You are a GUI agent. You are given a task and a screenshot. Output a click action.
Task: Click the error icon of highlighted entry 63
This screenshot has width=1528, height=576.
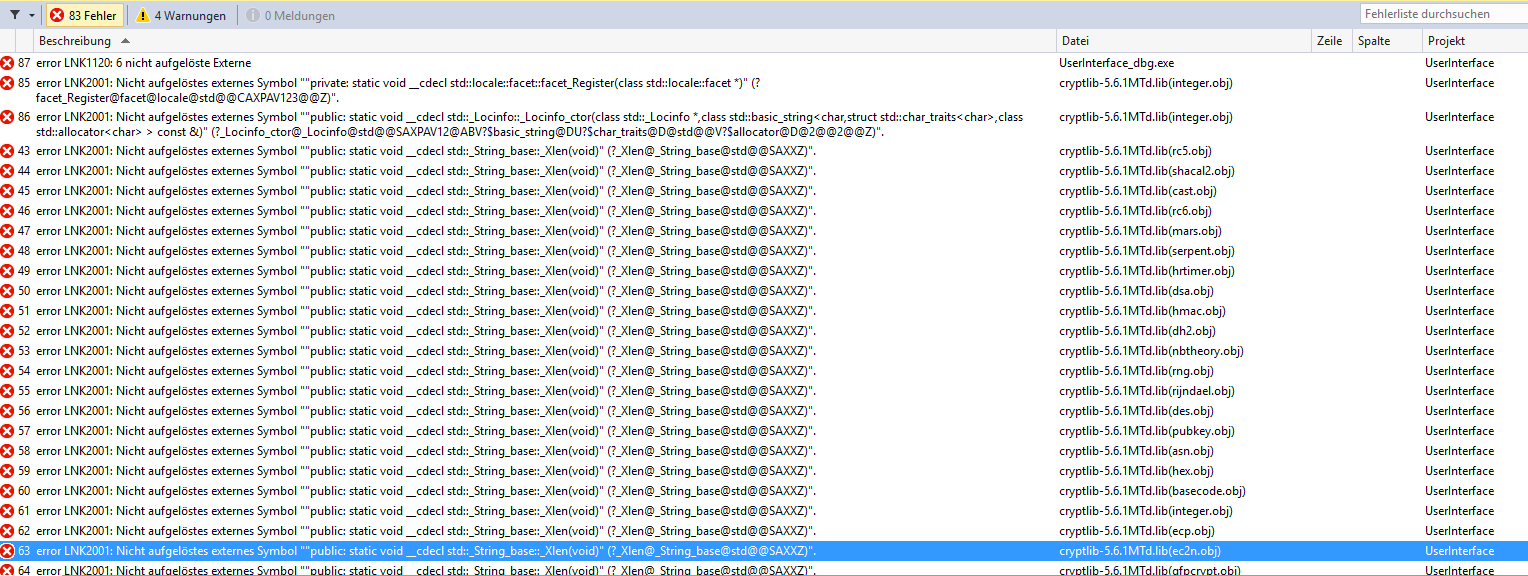click(8, 551)
